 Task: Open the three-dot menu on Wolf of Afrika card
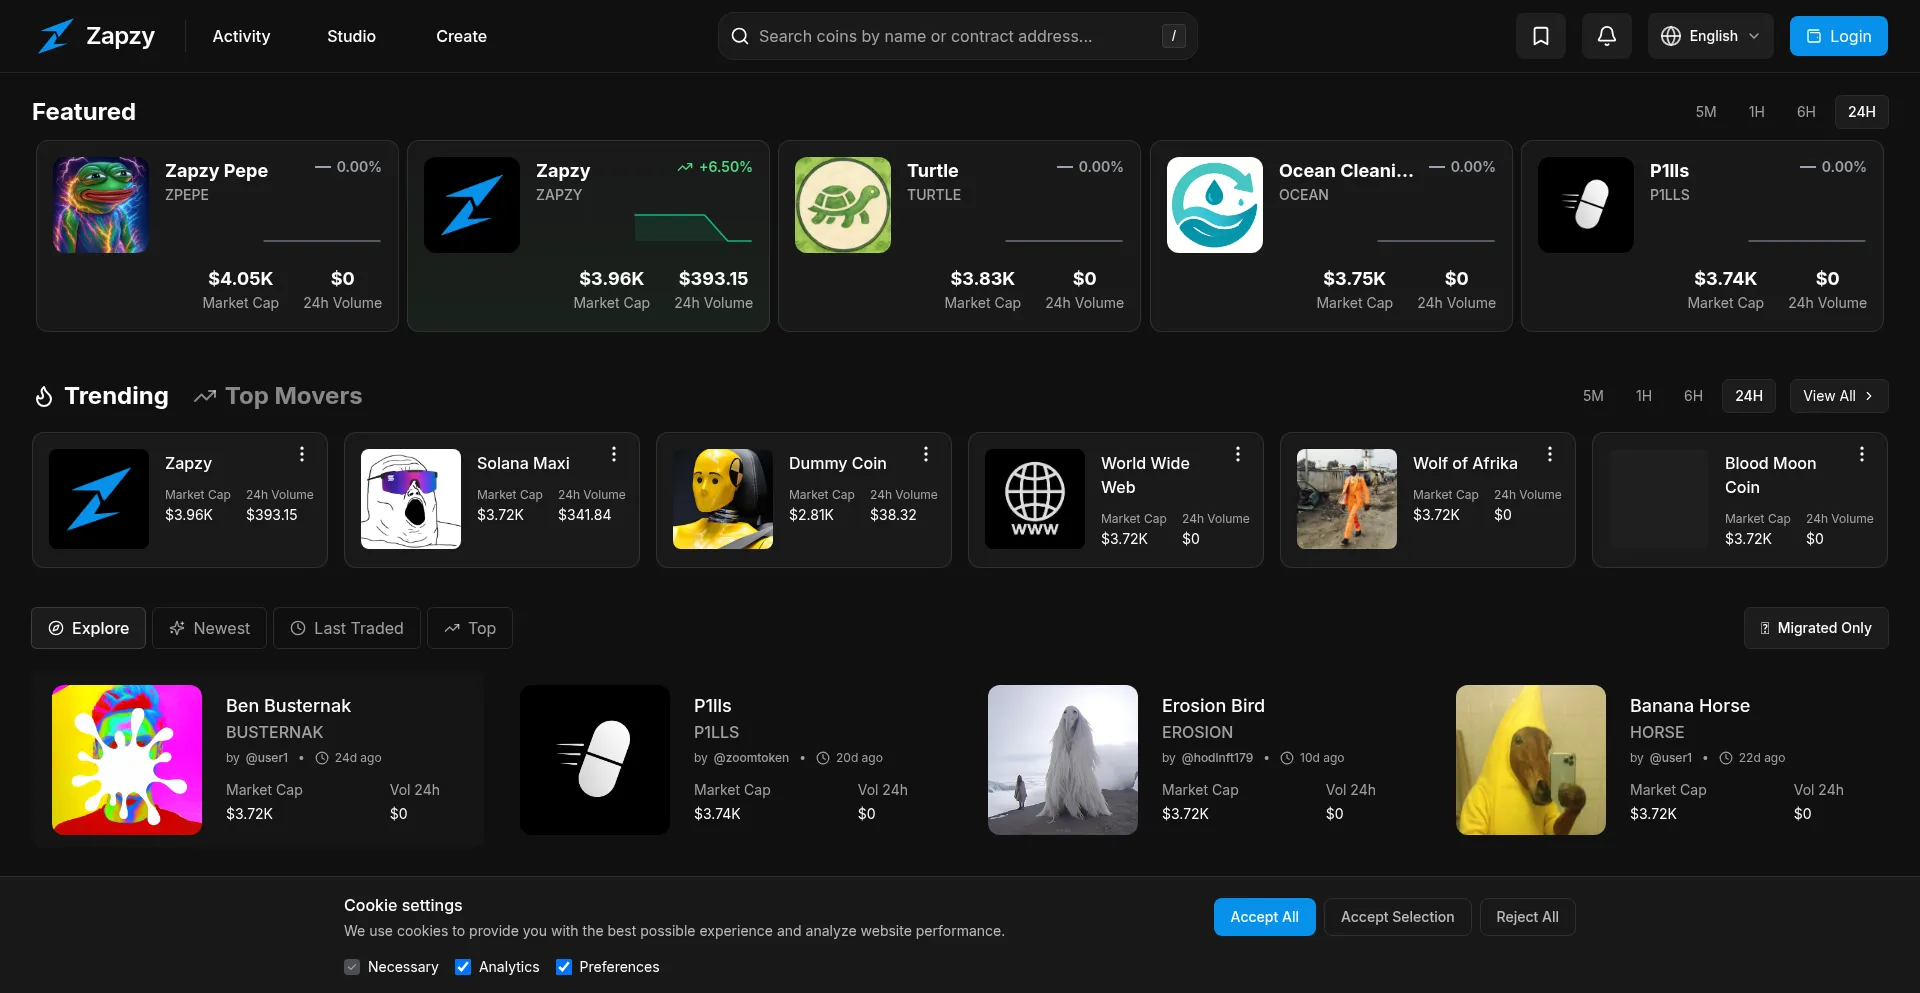point(1550,454)
